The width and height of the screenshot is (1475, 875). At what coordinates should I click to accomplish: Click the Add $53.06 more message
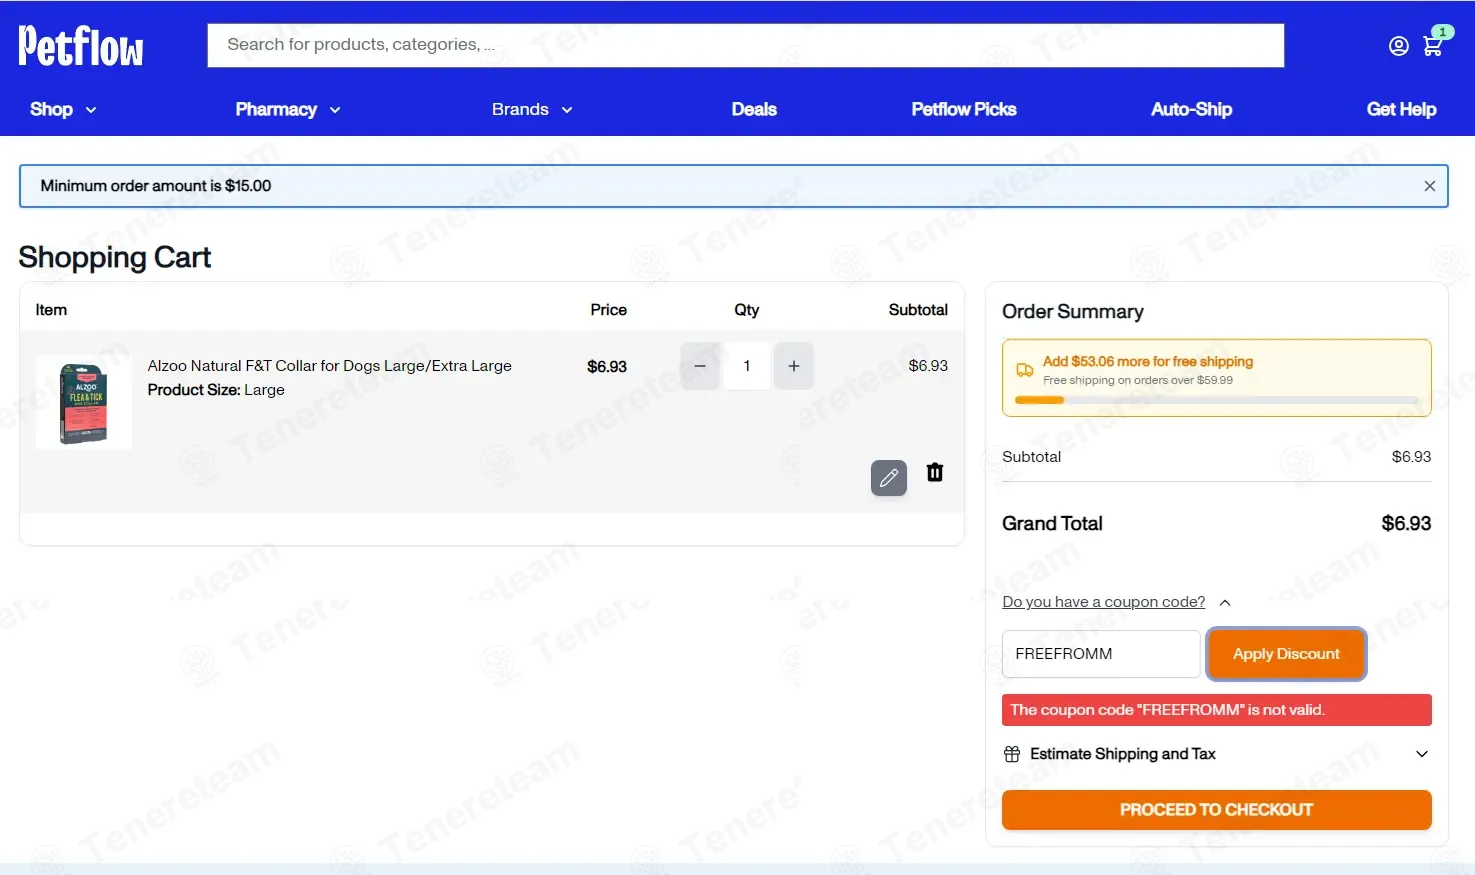tap(1148, 362)
